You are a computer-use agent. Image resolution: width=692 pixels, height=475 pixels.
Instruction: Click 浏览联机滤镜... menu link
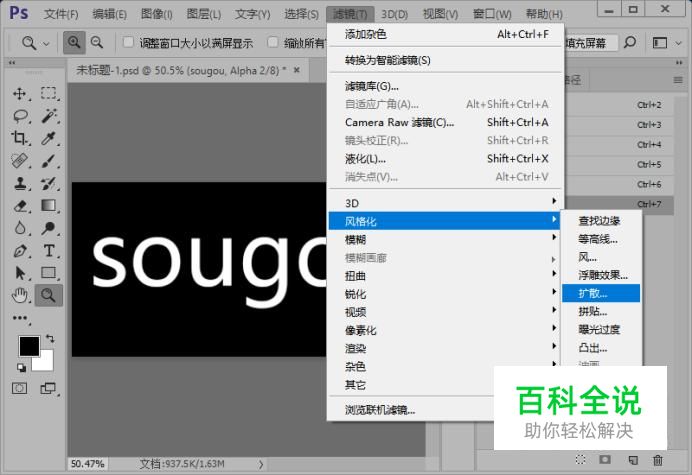coord(380,410)
